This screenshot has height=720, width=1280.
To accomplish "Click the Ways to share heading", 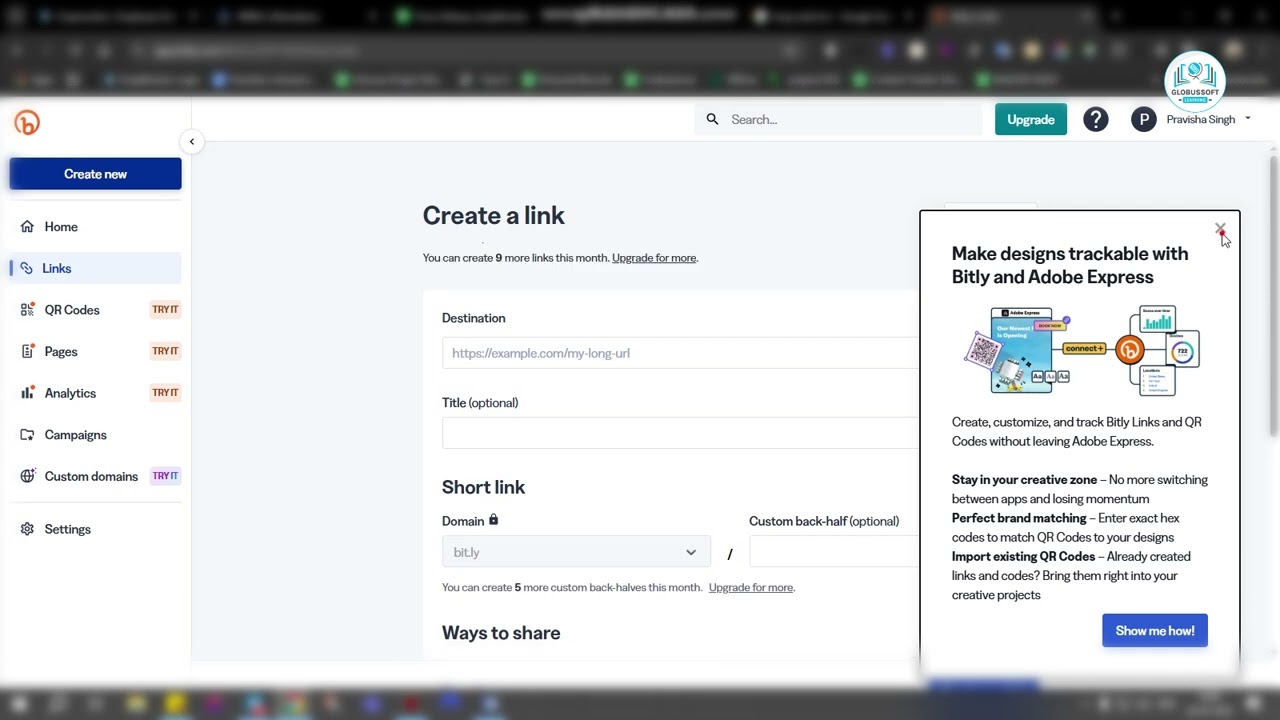I will tap(501, 633).
